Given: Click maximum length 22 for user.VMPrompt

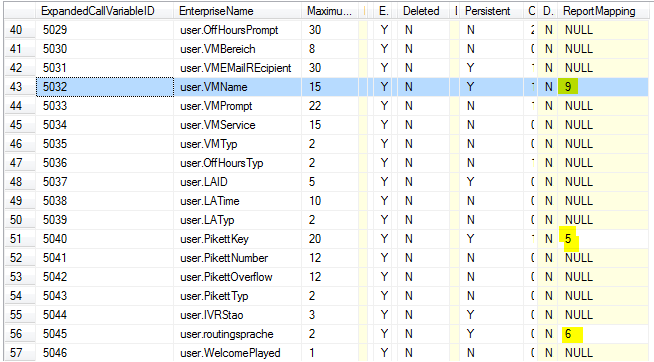Looking at the screenshot, I should pyautogui.click(x=330, y=106).
